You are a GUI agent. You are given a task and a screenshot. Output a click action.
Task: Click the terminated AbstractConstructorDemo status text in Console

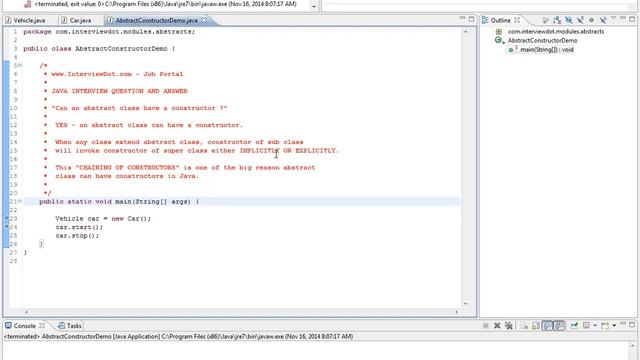click(178, 336)
